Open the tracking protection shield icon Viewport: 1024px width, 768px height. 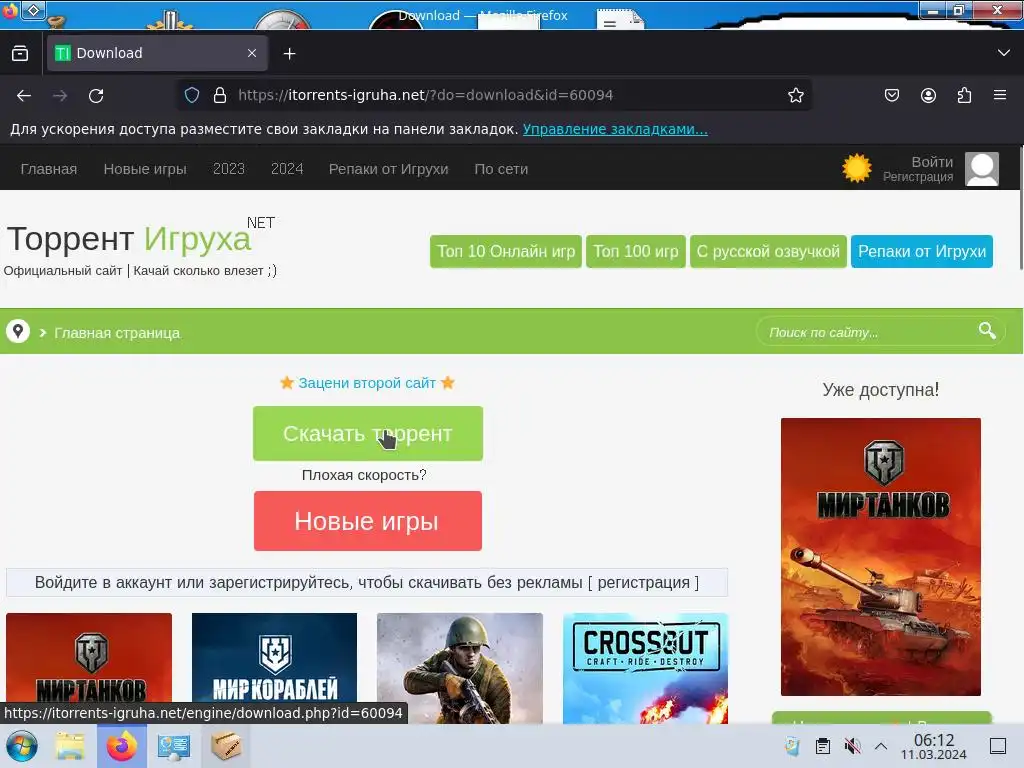click(x=191, y=95)
